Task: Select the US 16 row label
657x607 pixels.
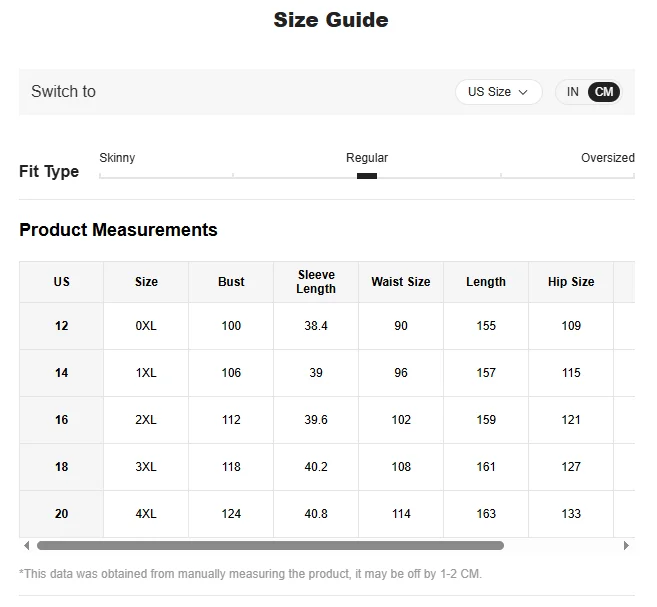Action: click(x=62, y=420)
